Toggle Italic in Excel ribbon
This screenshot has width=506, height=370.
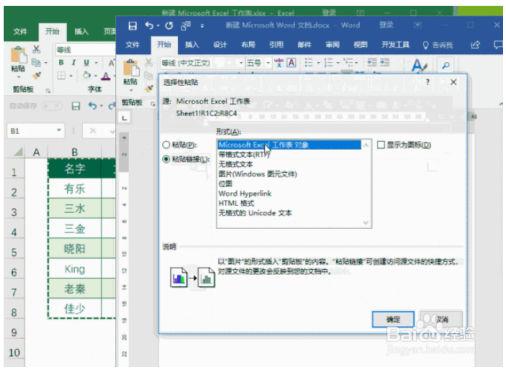[x=74, y=63]
